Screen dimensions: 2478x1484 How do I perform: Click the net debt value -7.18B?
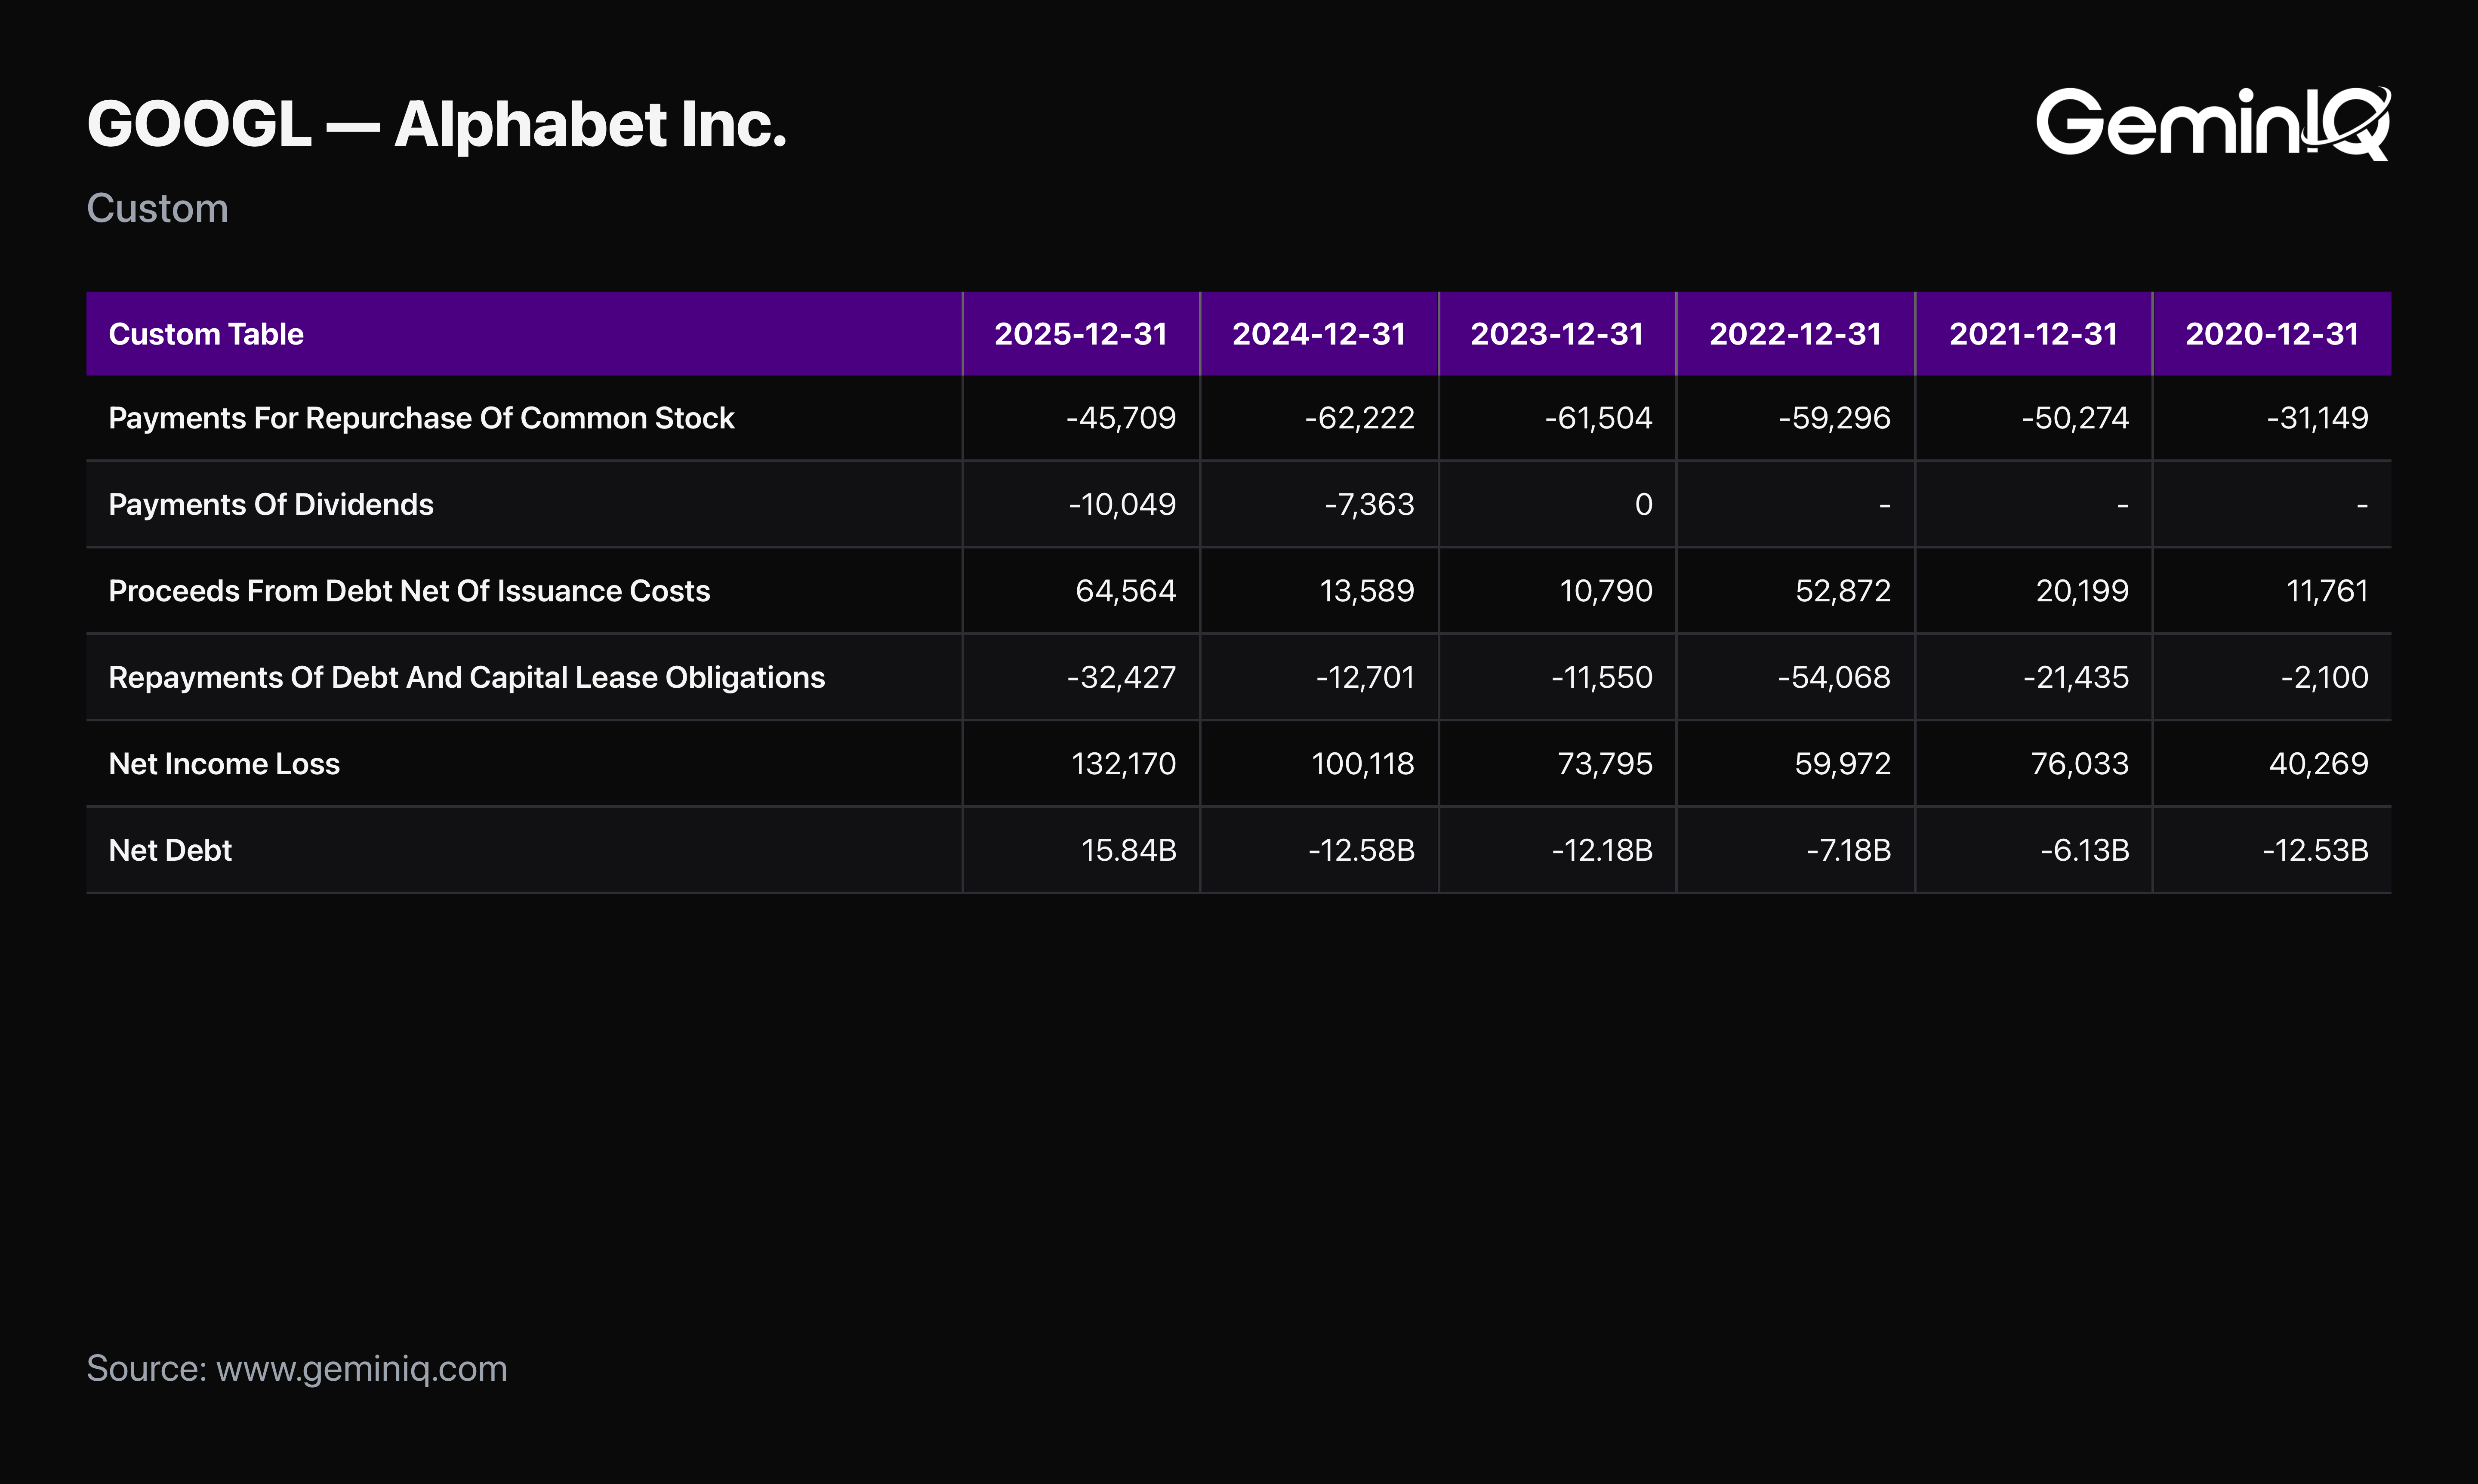1849,850
